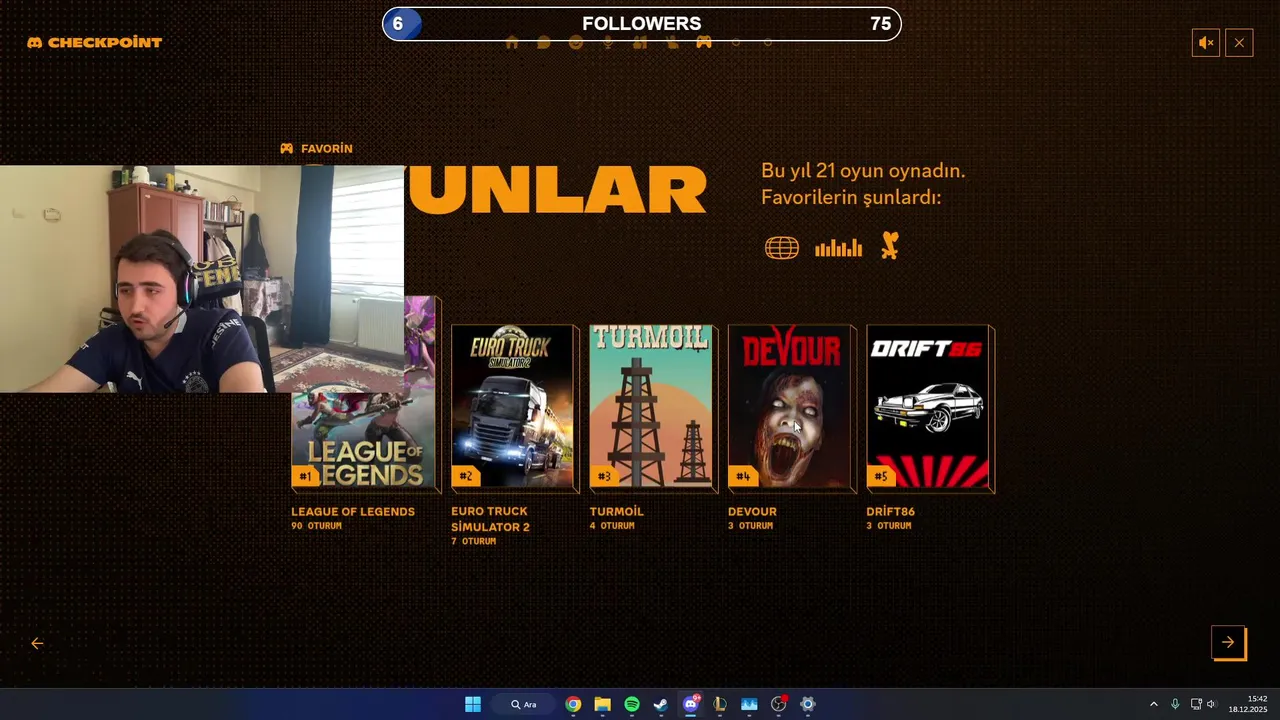This screenshot has height=720, width=1280.
Task: Open the blue chart app in taskbar
Action: 749,704
